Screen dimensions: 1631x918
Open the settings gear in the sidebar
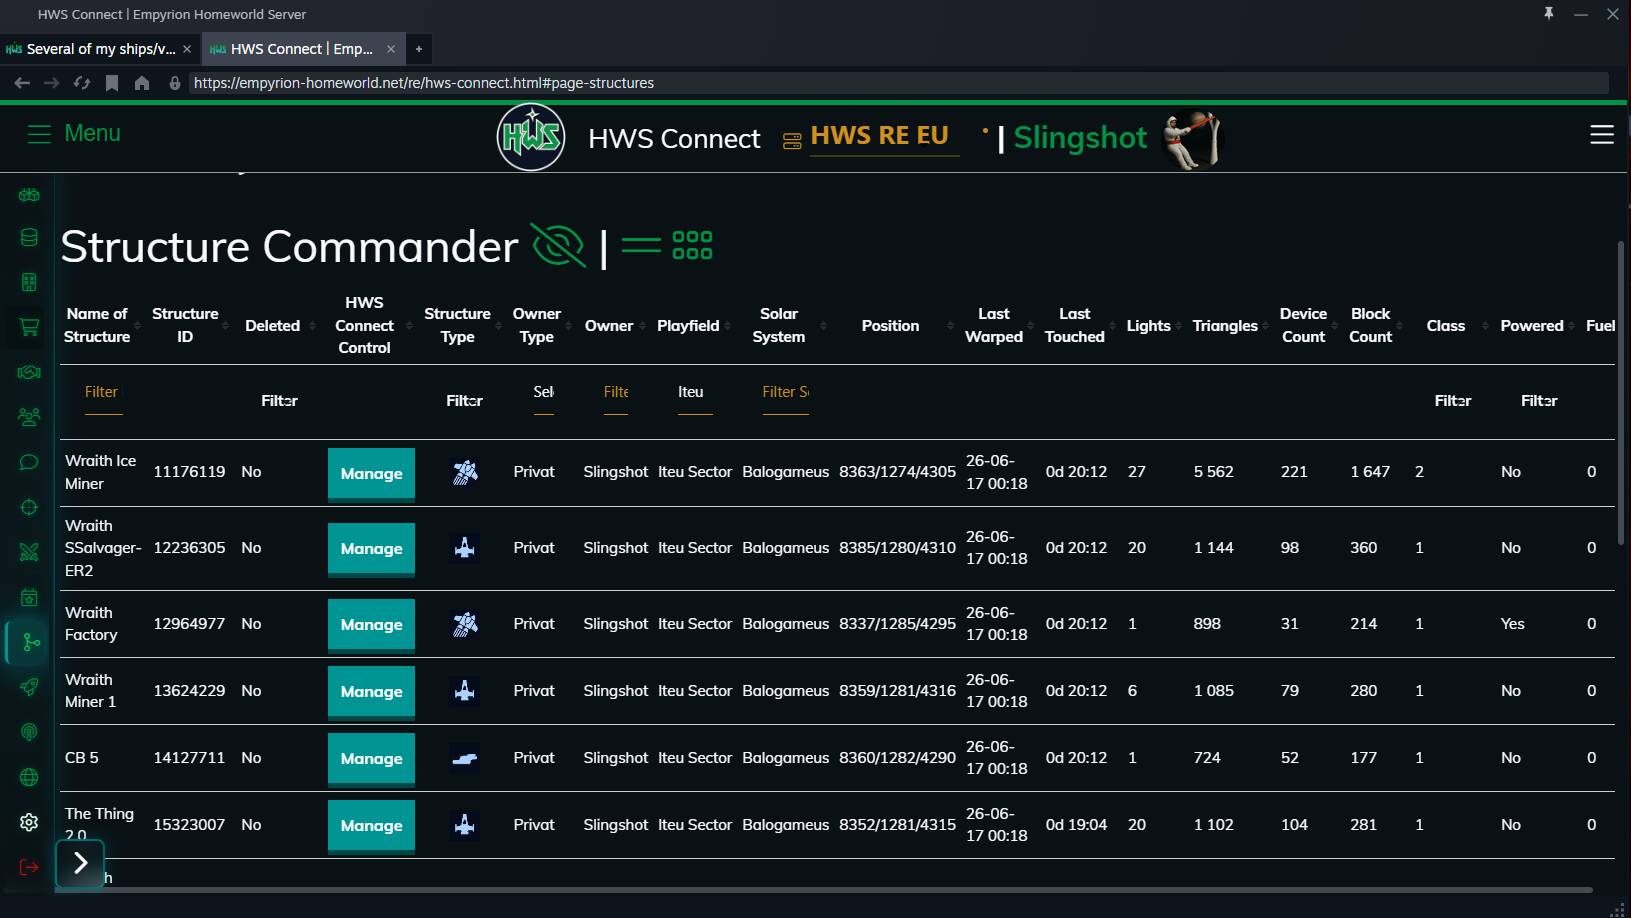tap(29, 822)
